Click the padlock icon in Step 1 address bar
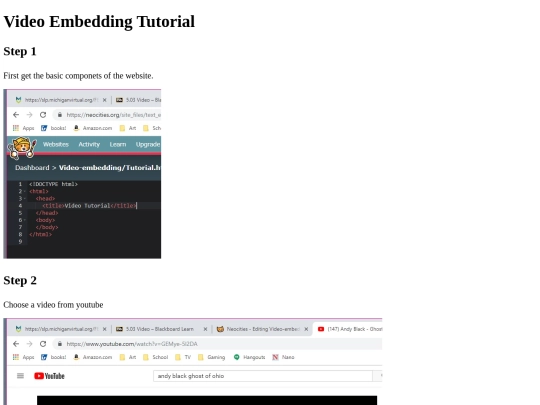Viewport: 540px width, 405px height. point(60,115)
